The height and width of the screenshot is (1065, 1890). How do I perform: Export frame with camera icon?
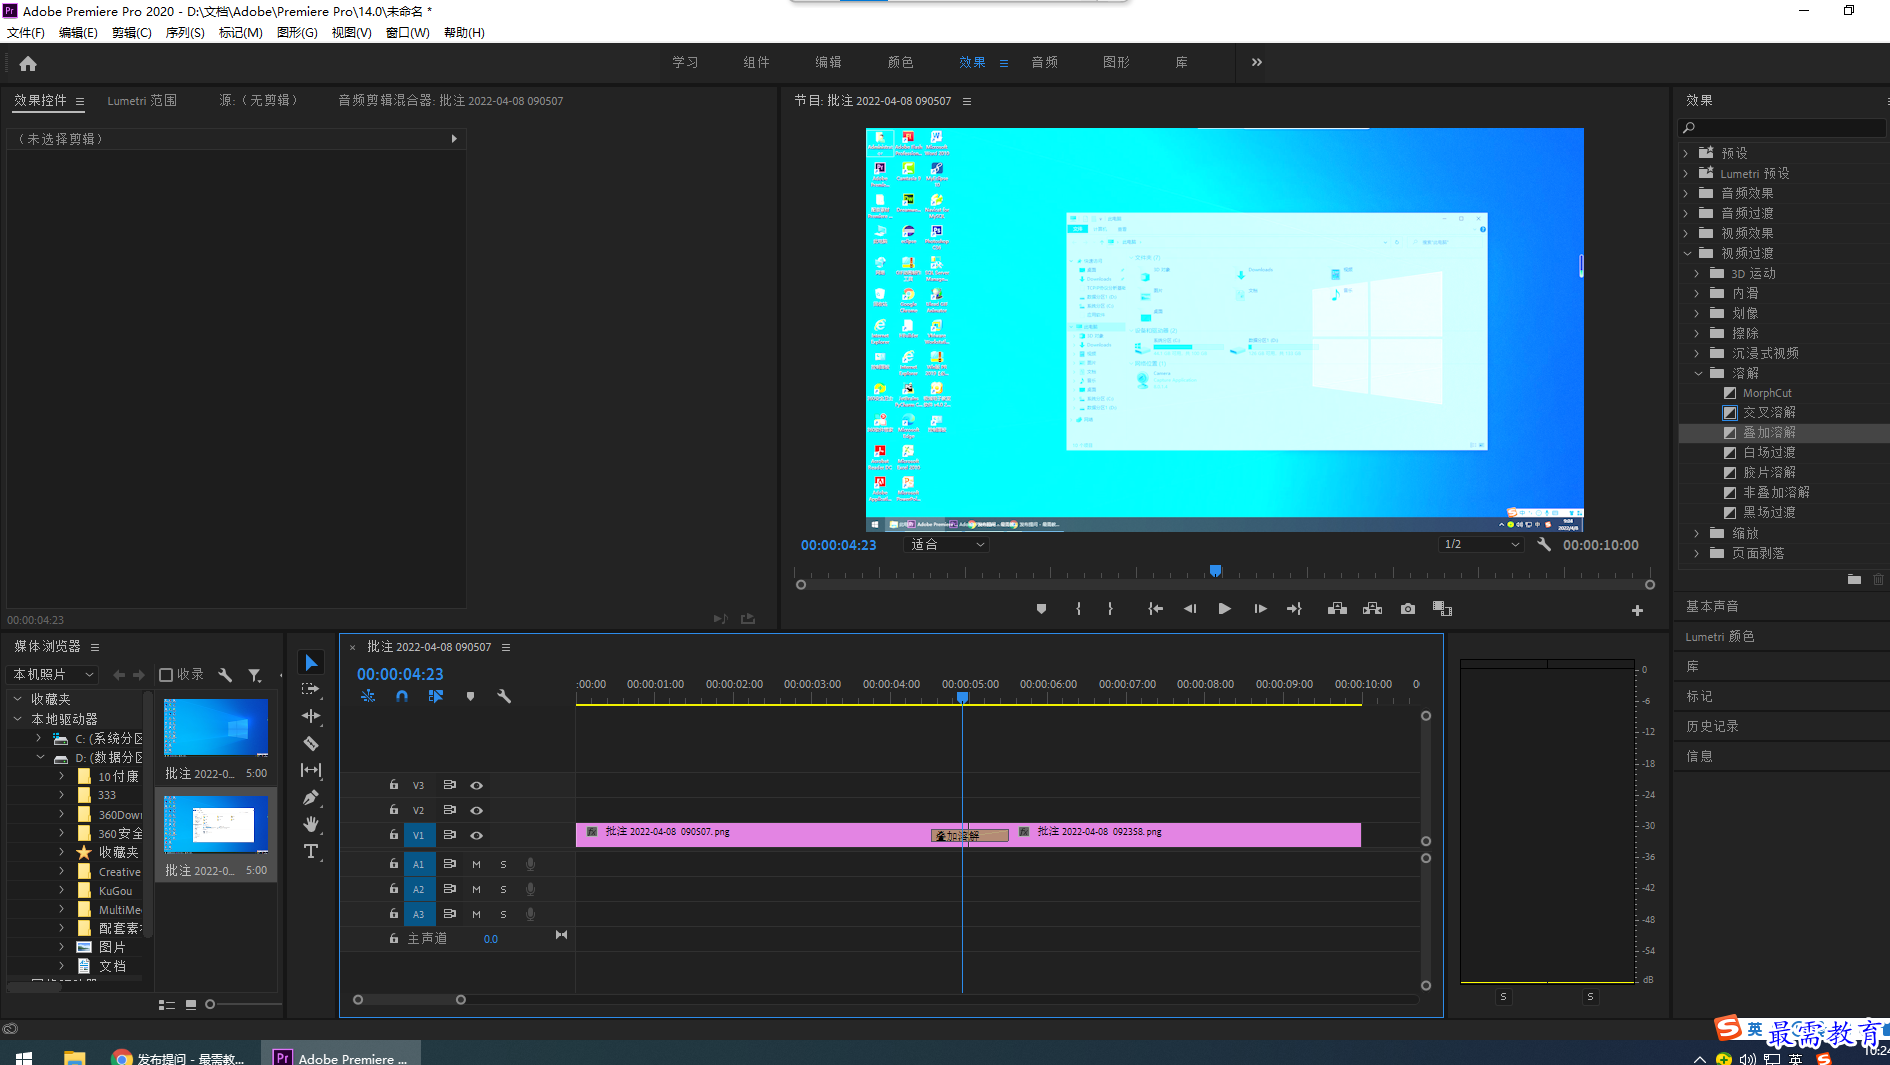click(1408, 609)
